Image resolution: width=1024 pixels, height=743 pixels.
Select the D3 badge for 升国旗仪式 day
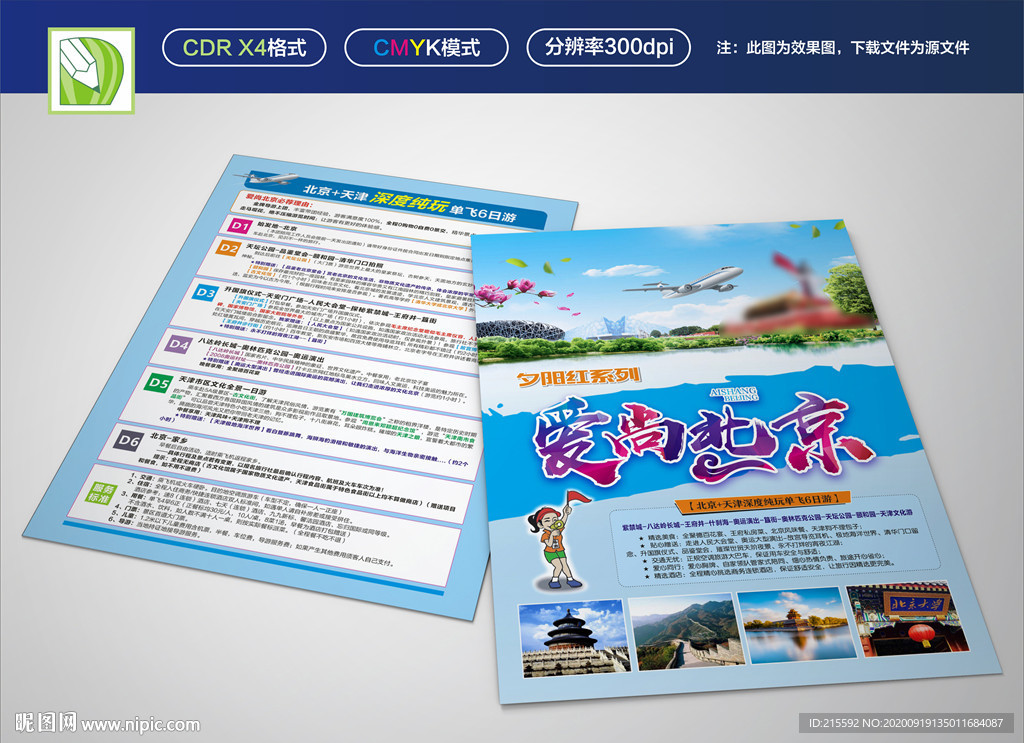click(206, 293)
